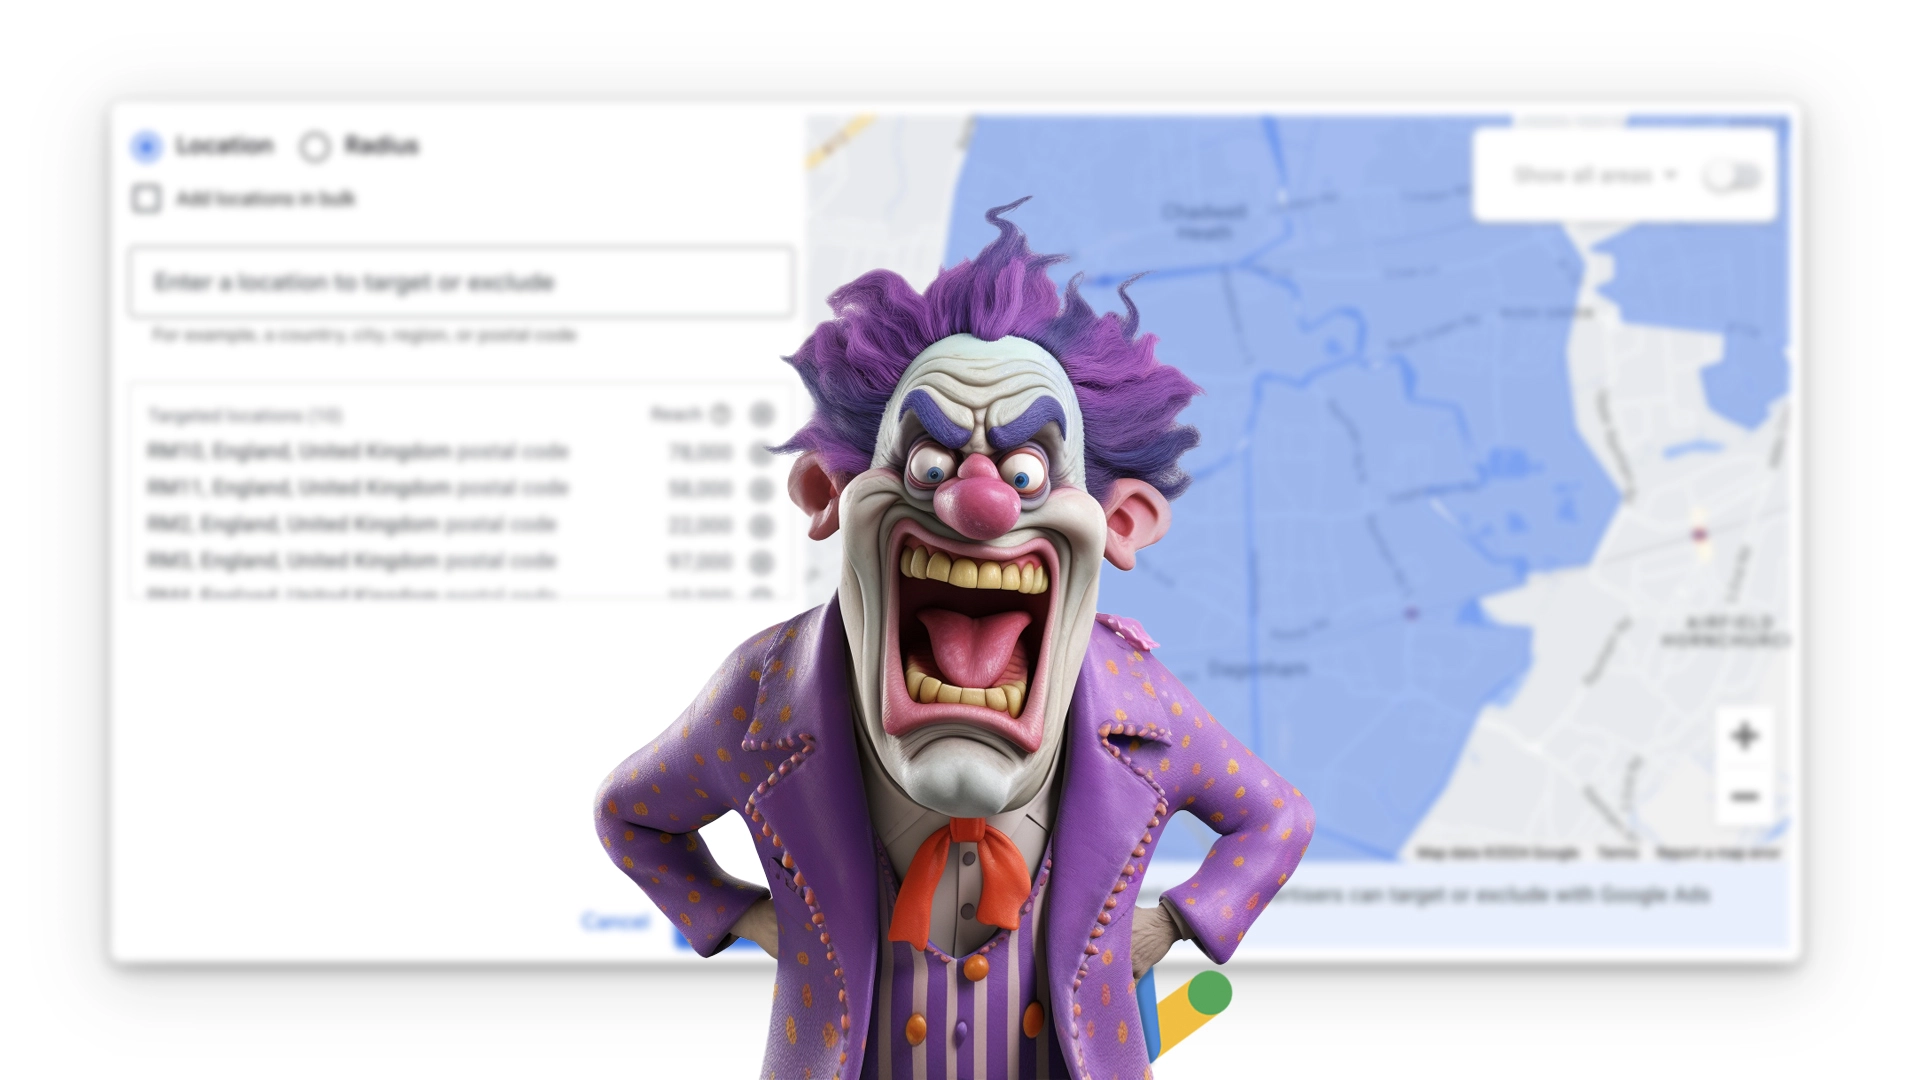1920x1080 pixels.
Task: Click the location target input field
Action: click(x=462, y=281)
